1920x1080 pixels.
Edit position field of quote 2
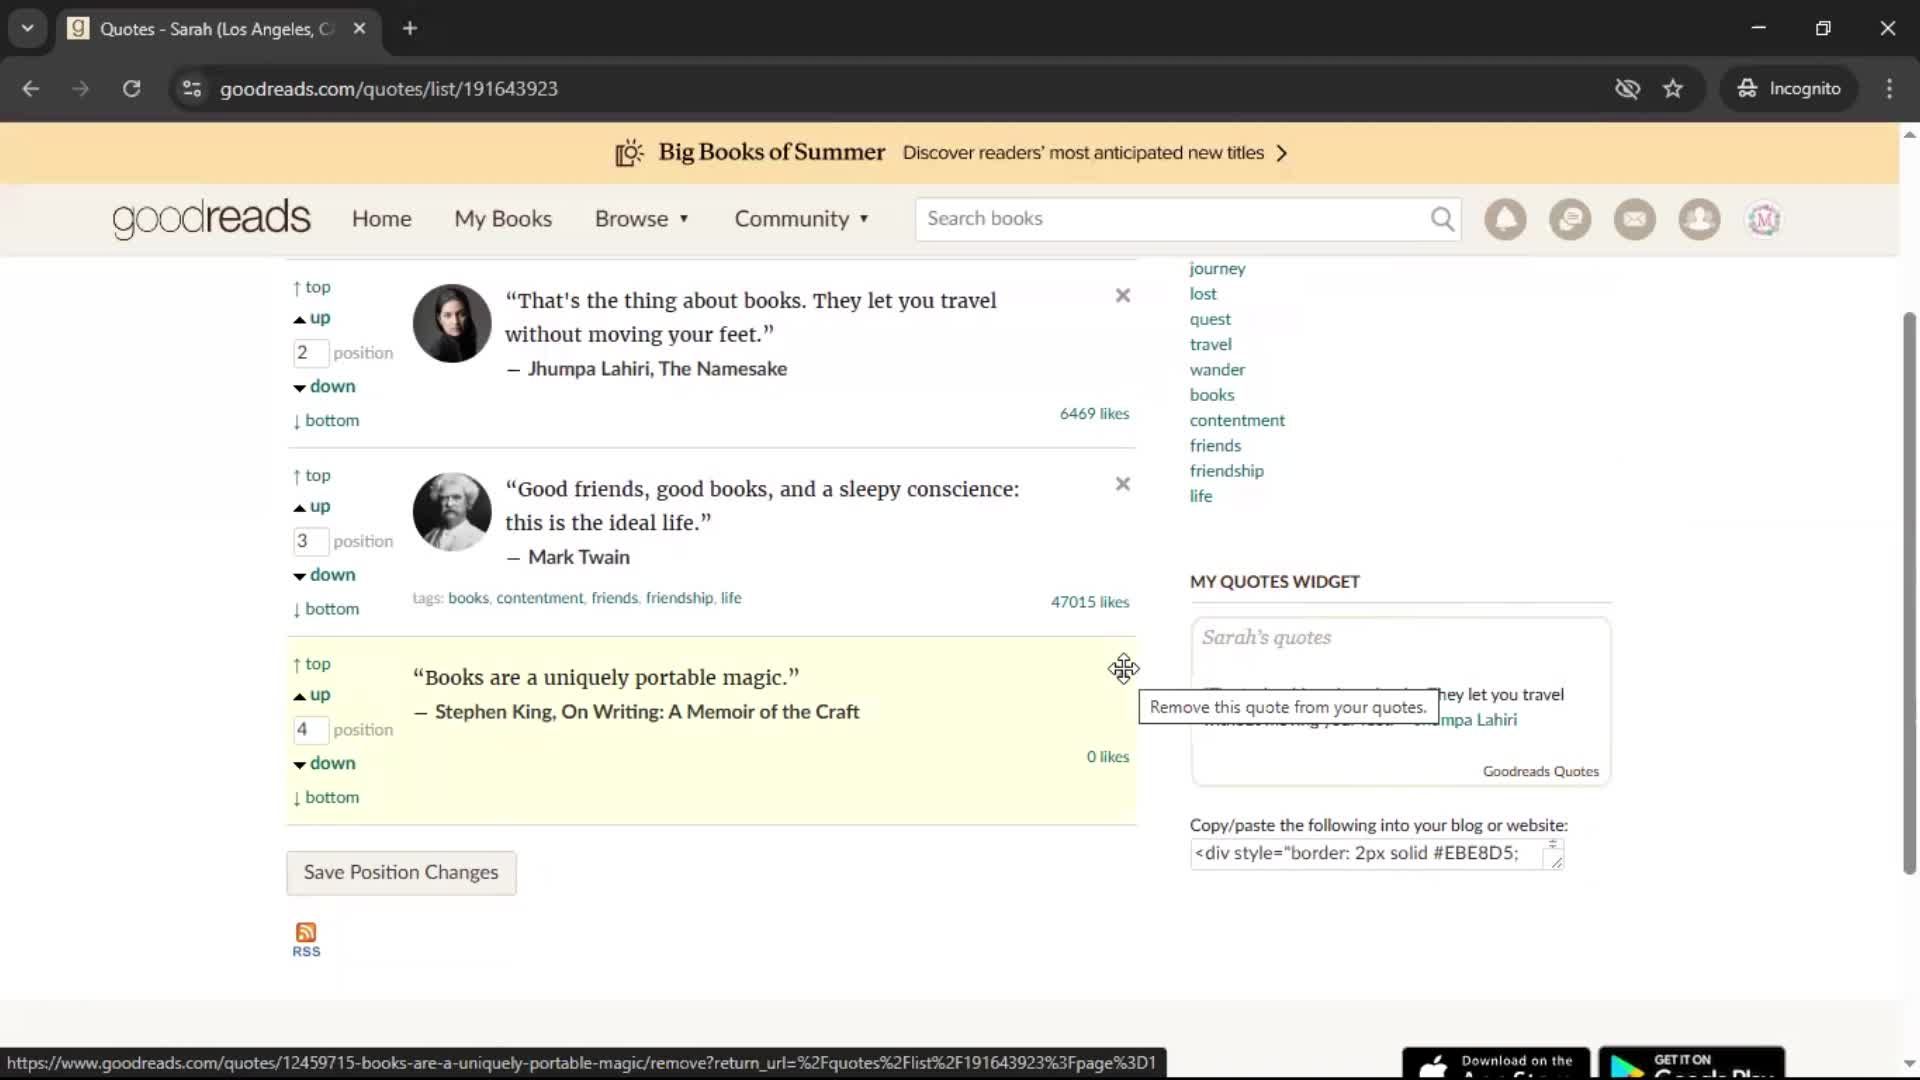[310, 352]
